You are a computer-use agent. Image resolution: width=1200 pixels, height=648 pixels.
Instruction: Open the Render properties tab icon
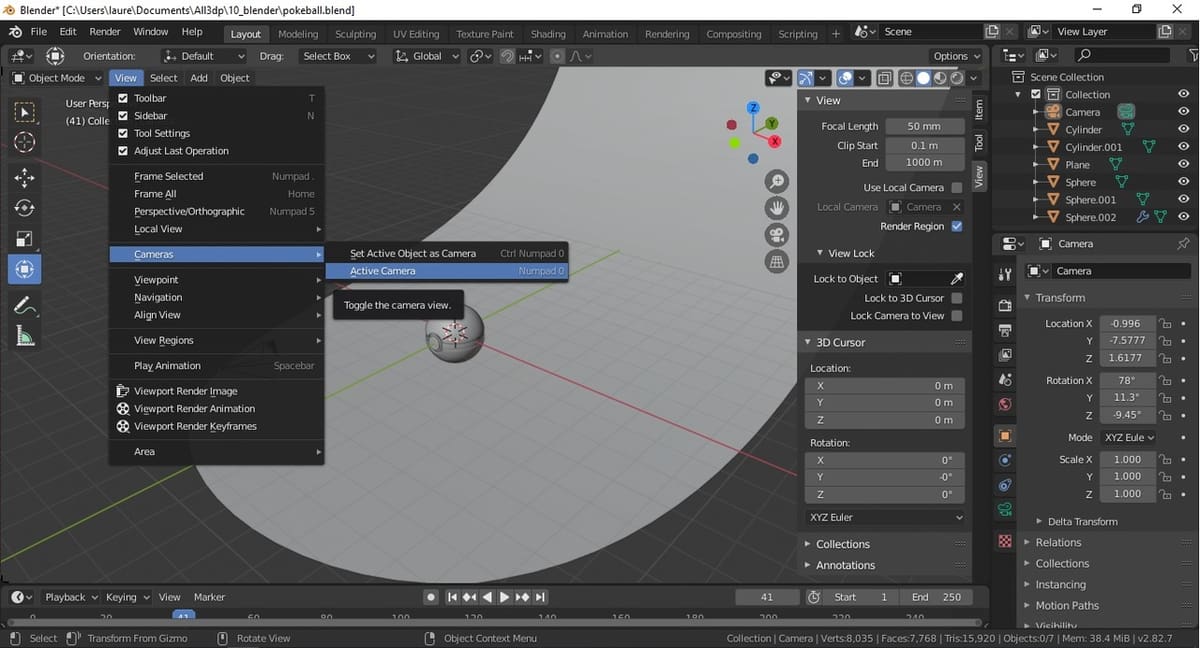tap(1005, 305)
